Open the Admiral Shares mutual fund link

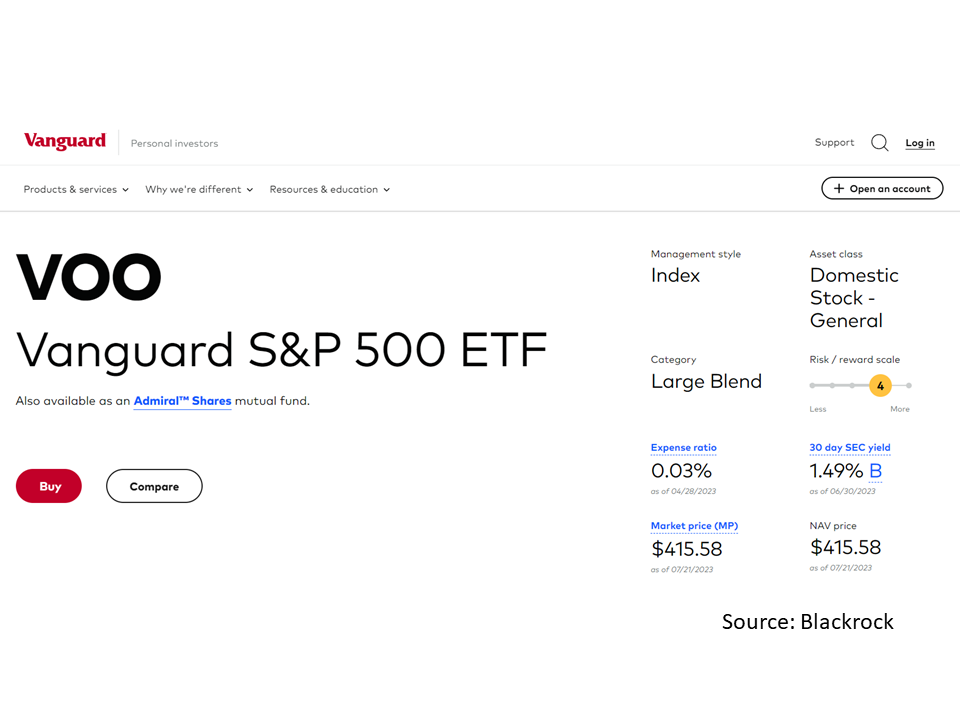(182, 401)
